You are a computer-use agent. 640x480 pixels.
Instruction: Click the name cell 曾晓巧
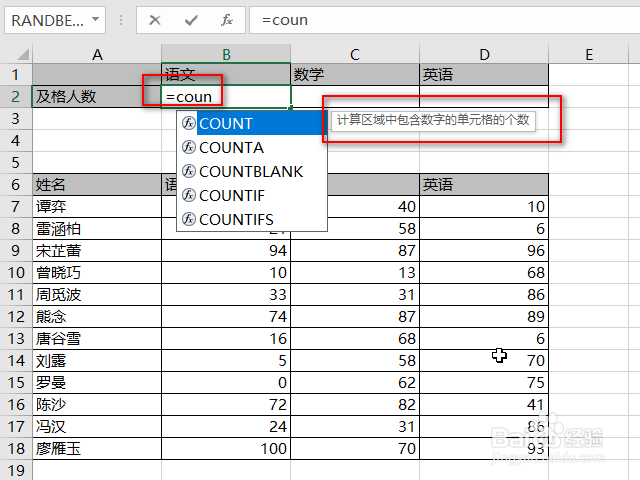[x=97, y=273]
